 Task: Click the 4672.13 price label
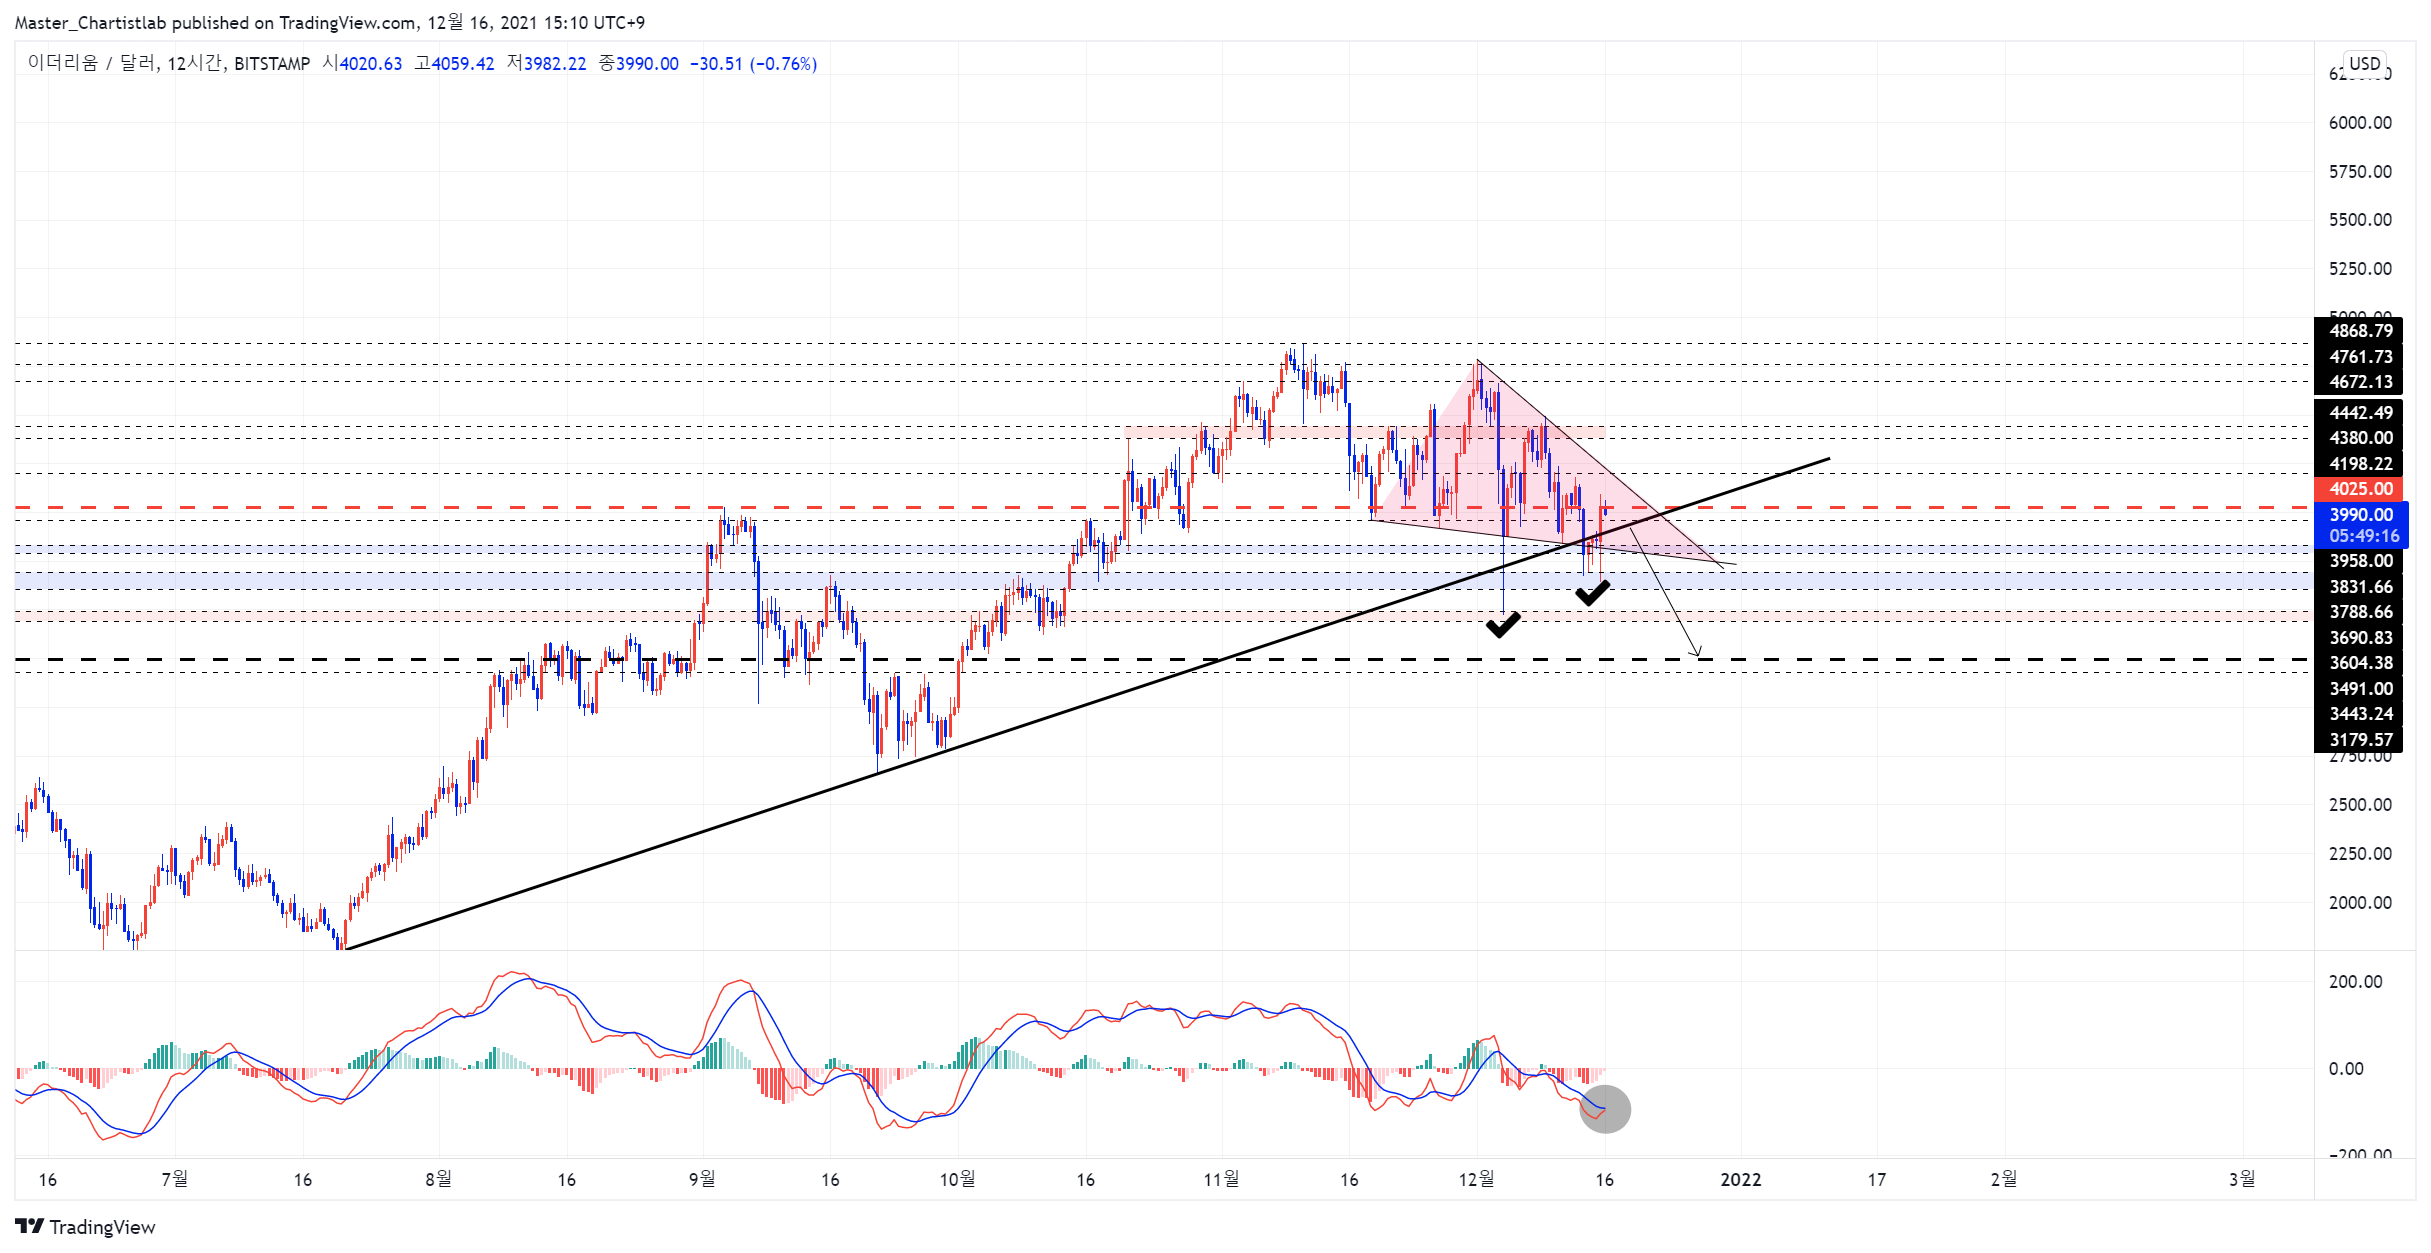click(2360, 382)
